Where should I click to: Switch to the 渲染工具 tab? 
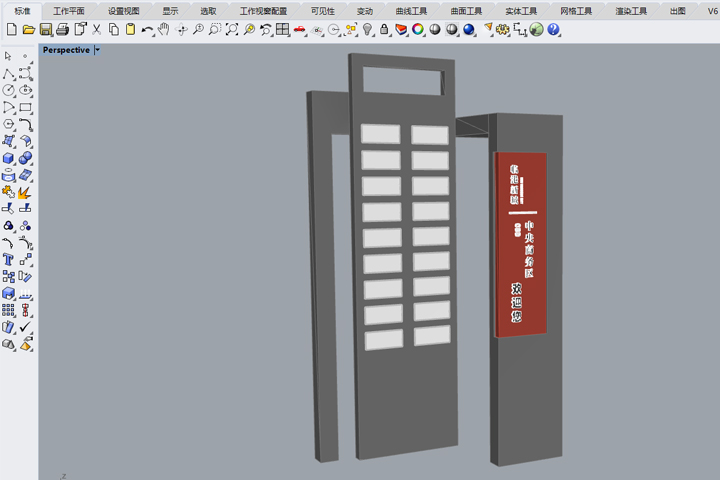[x=631, y=11]
